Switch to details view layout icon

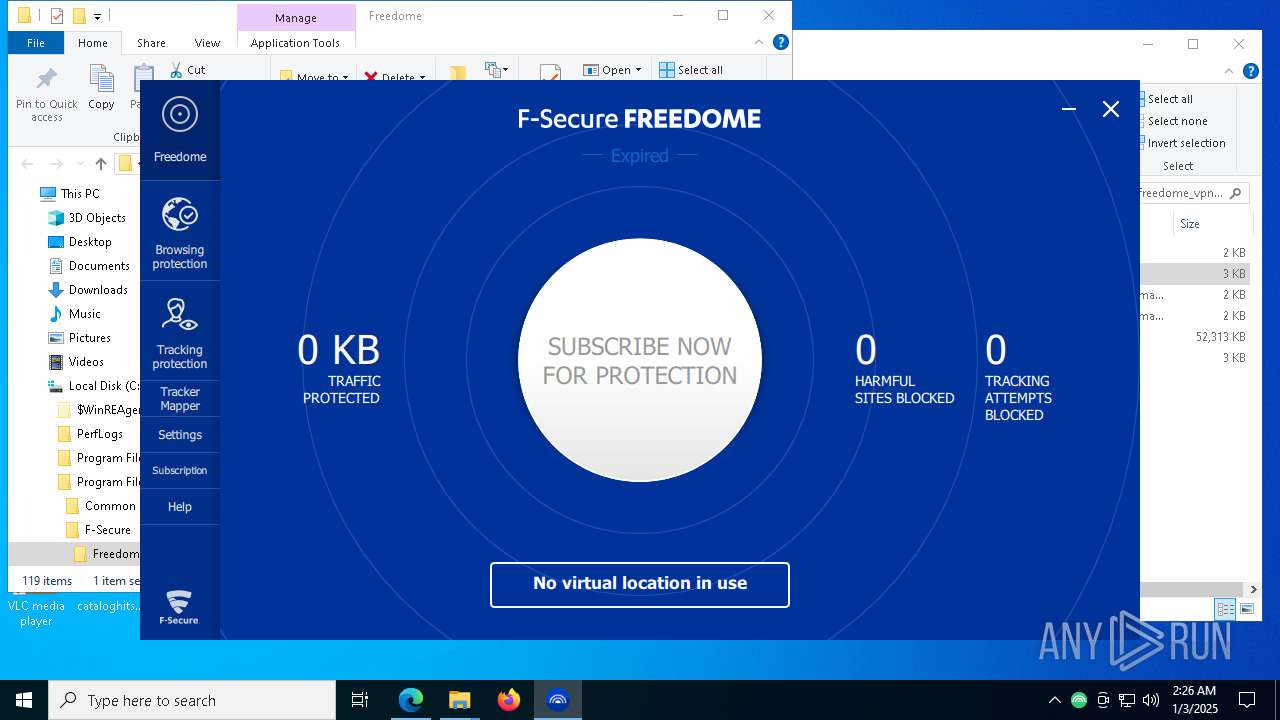point(1225,609)
